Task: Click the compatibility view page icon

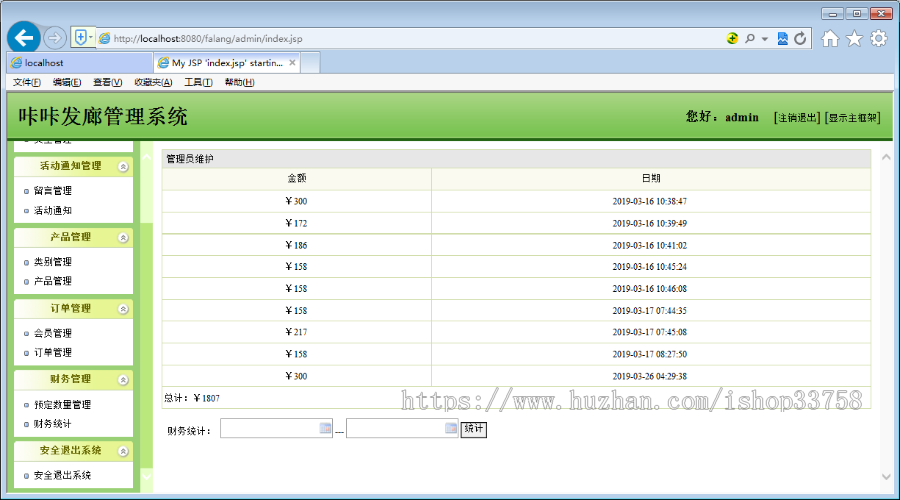Action: tap(782, 38)
